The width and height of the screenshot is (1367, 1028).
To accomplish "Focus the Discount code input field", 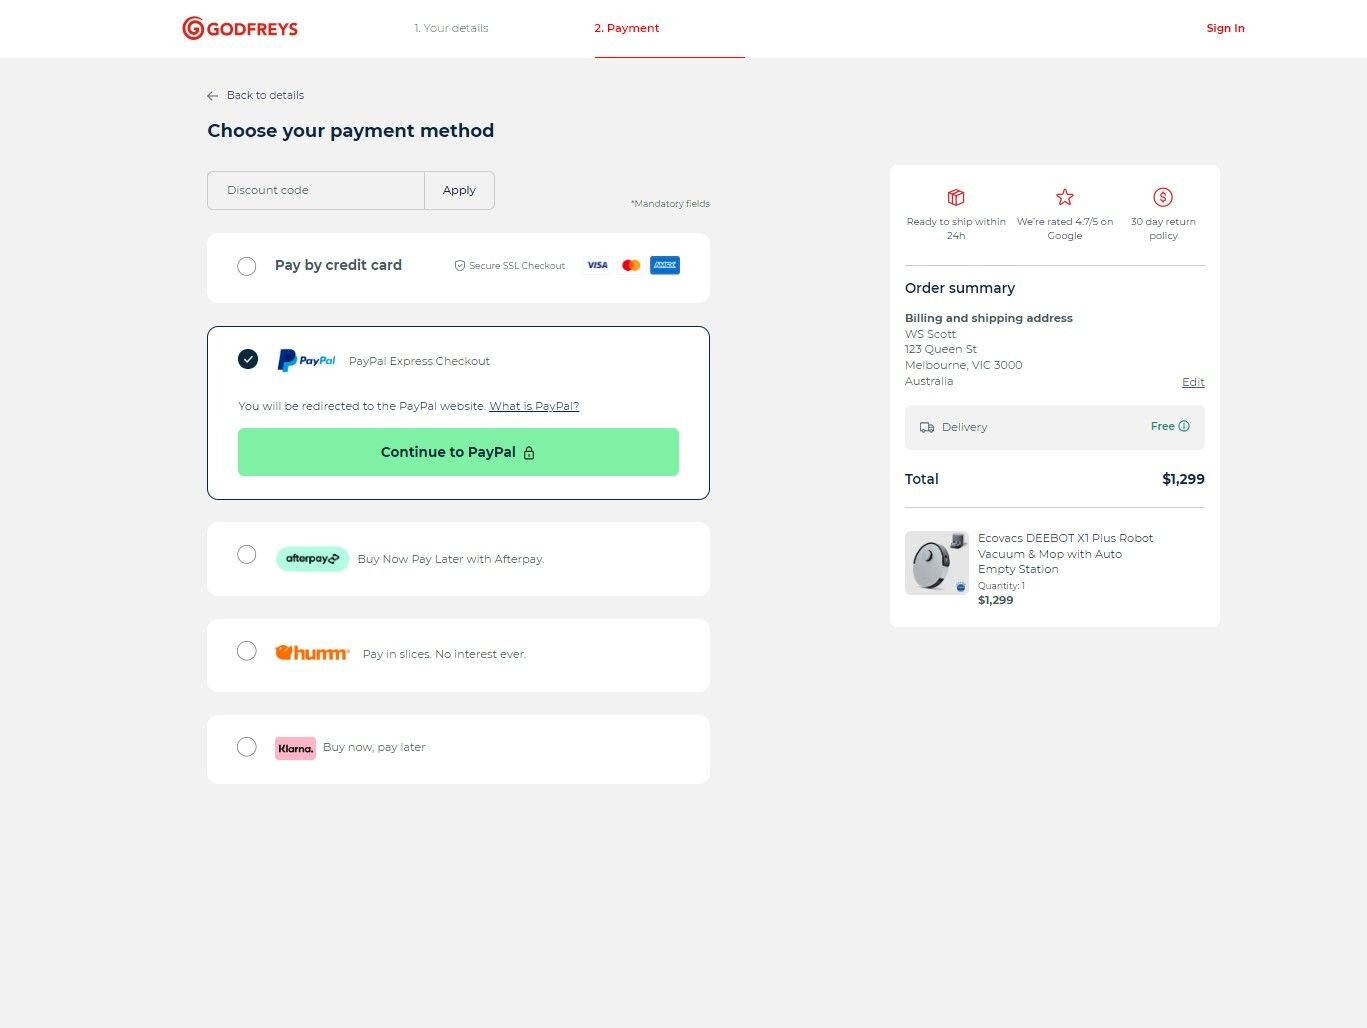I will (x=316, y=190).
